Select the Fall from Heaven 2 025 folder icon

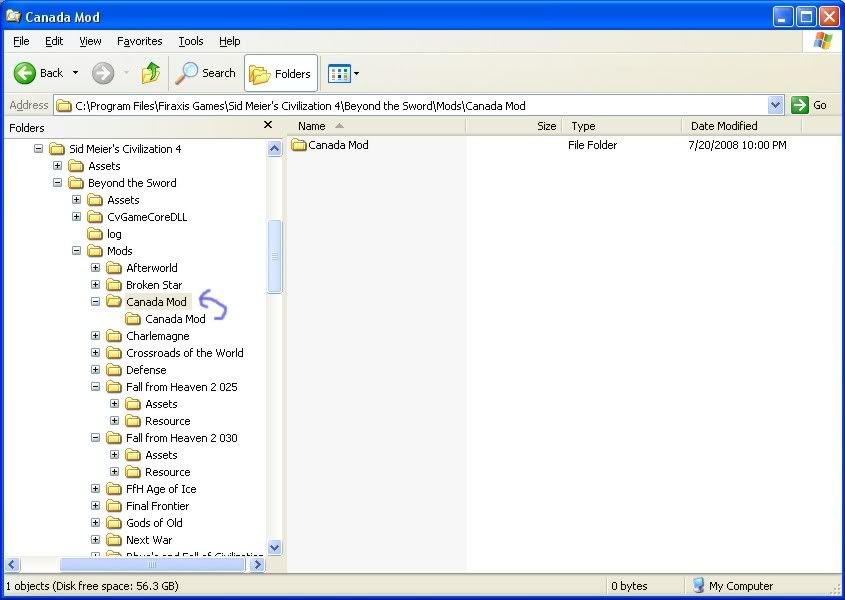click(114, 387)
